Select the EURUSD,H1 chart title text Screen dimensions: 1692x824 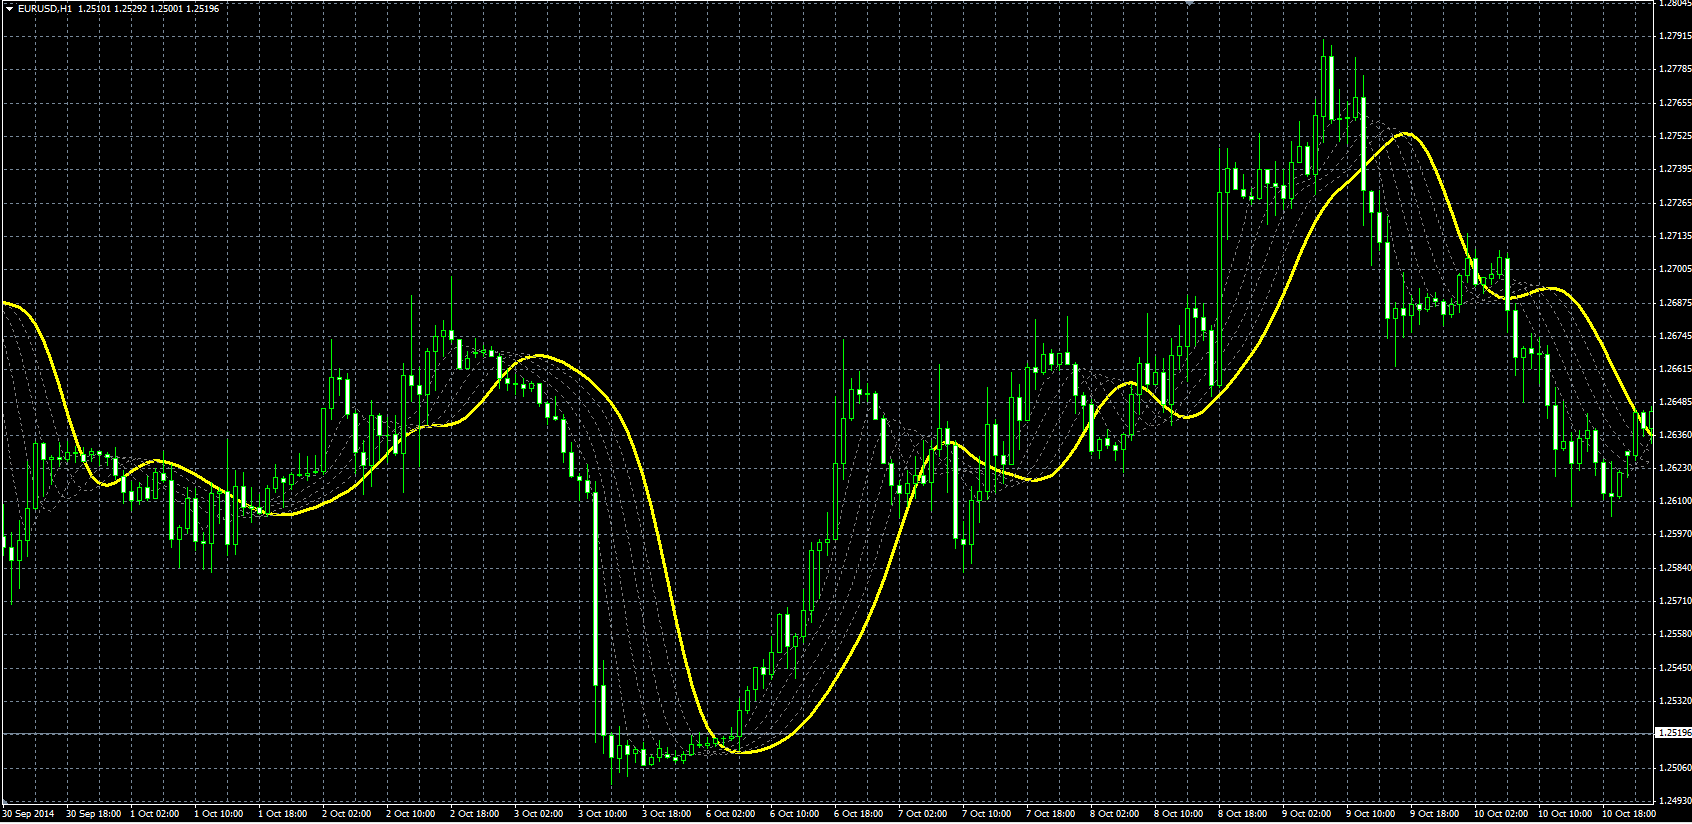click(x=45, y=8)
